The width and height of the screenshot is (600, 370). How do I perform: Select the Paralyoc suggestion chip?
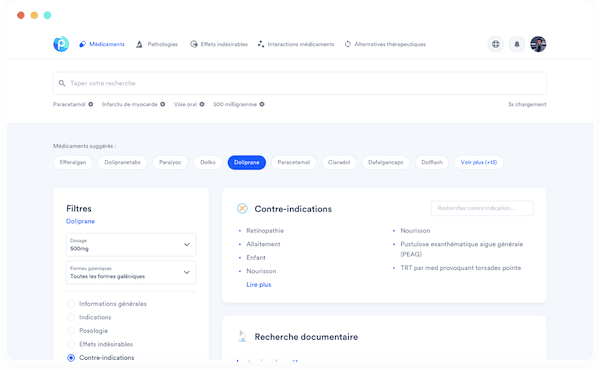click(x=170, y=162)
